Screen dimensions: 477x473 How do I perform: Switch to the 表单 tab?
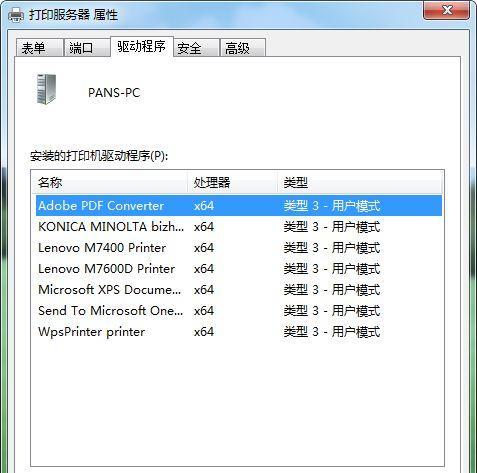pyautogui.click(x=39, y=48)
